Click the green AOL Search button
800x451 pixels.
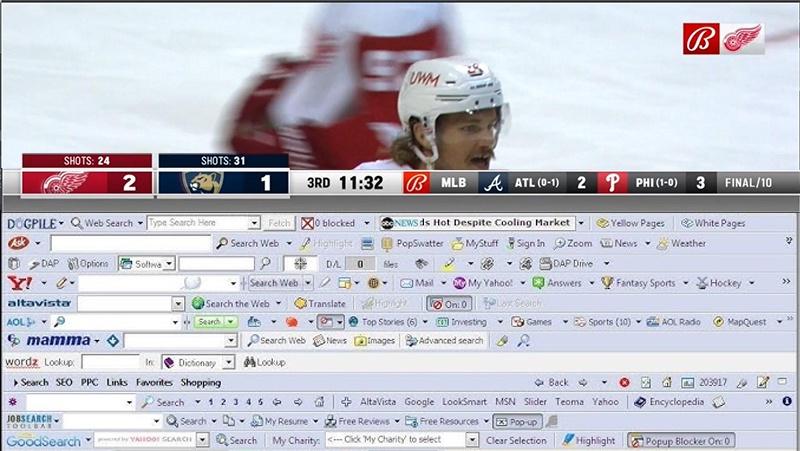tap(210, 322)
